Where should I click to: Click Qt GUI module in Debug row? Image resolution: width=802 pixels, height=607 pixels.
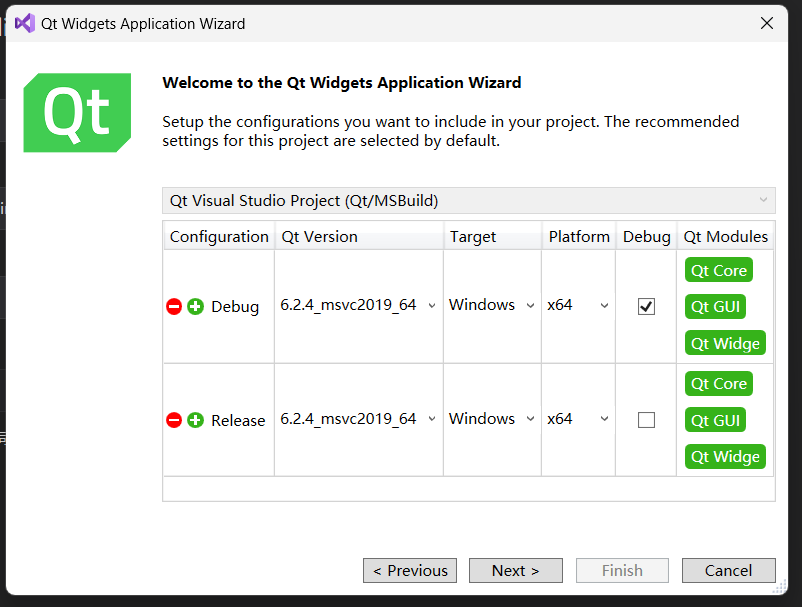[715, 306]
